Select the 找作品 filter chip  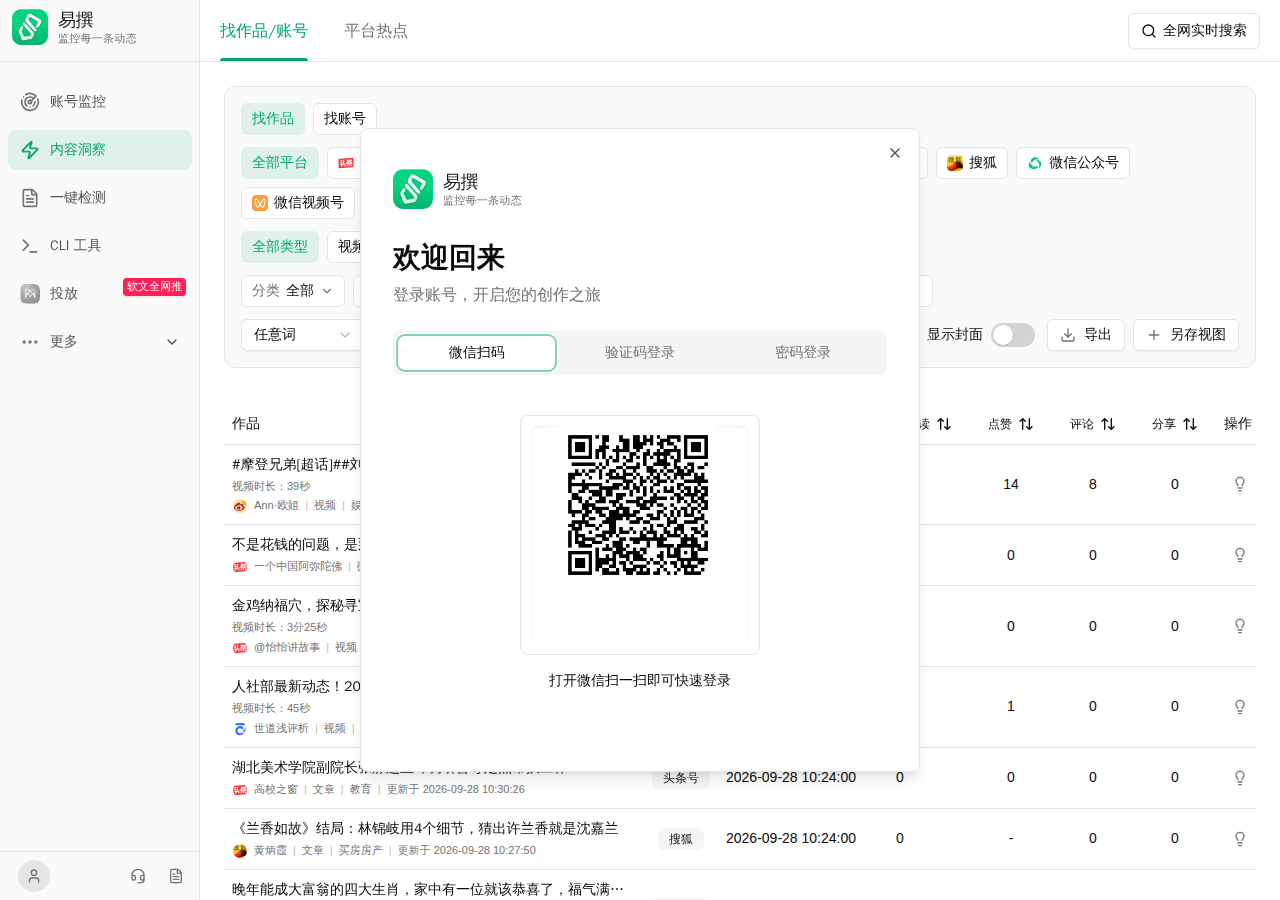pyautogui.click(x=273, y=119)
